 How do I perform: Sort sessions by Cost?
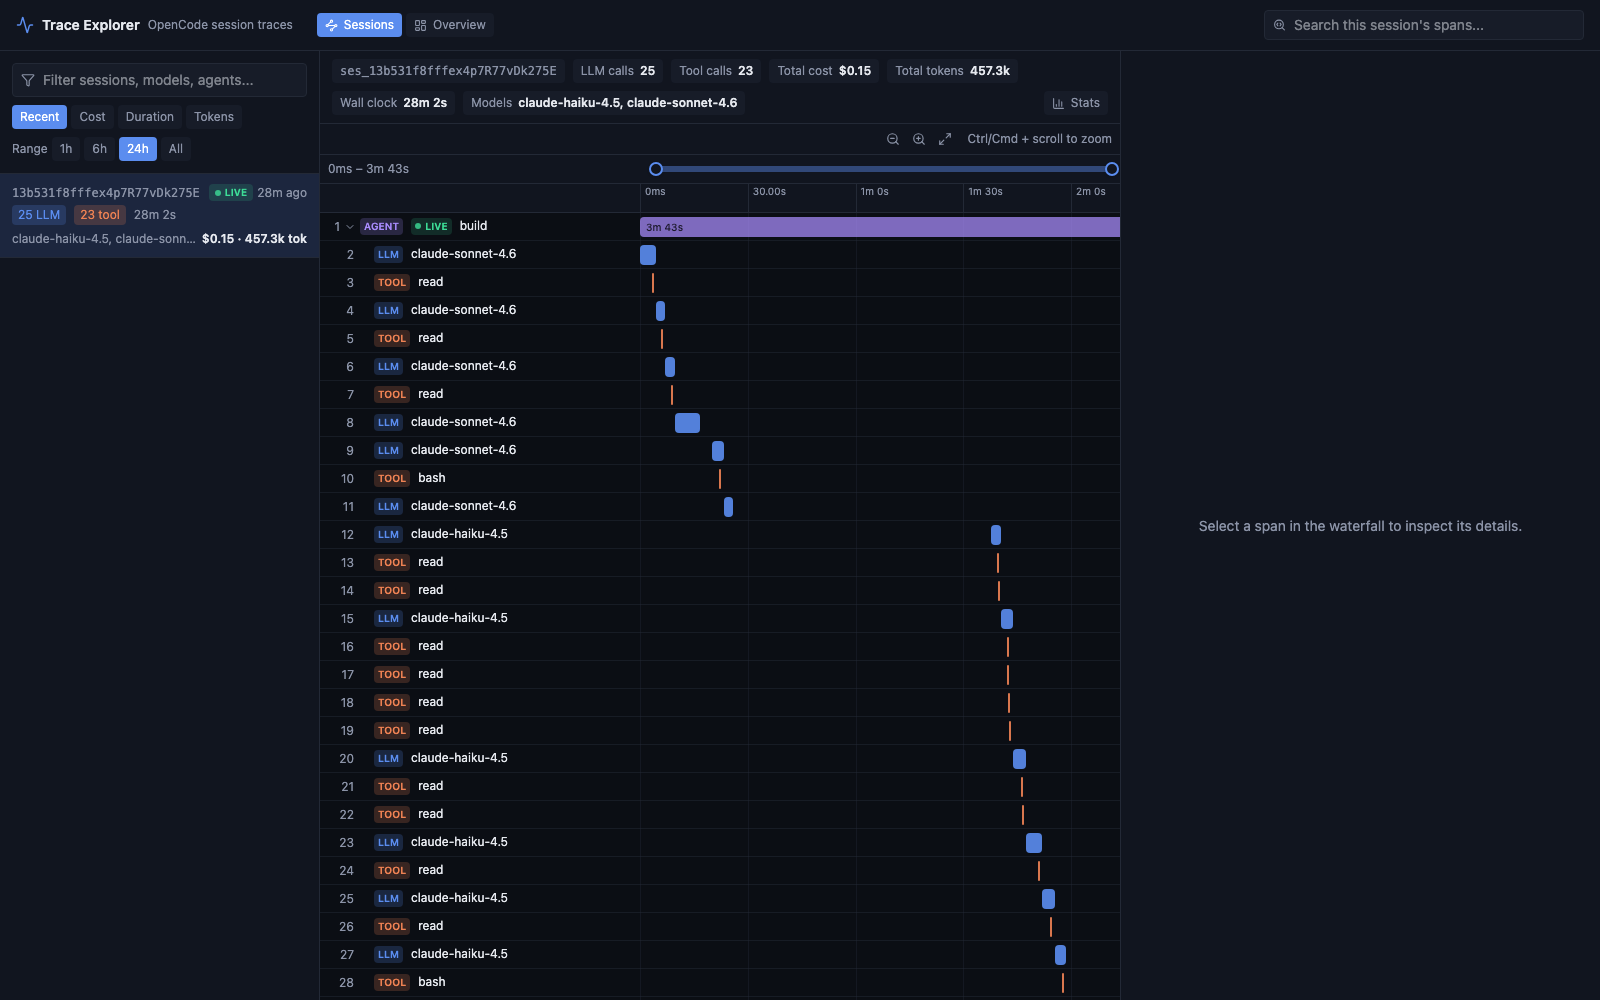tap(92, 117)
